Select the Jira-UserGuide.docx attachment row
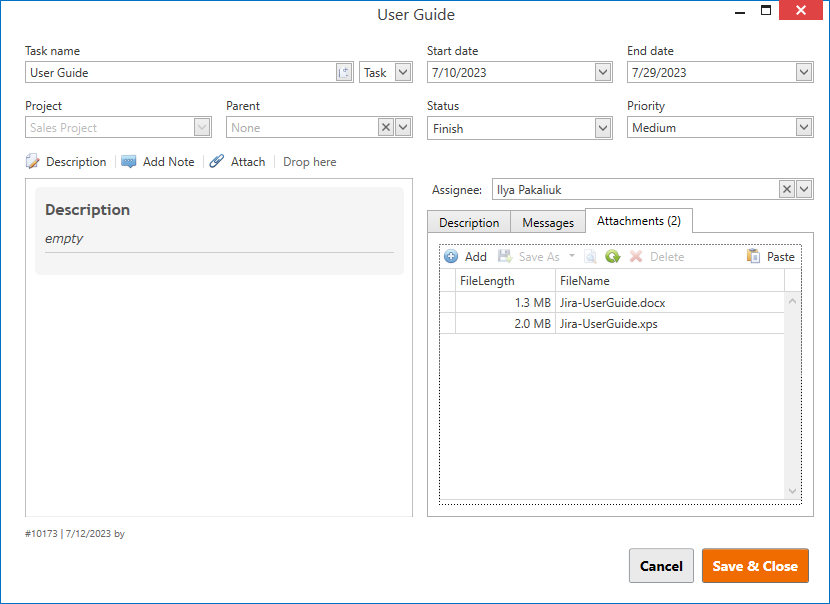The width and height of the screenshot is (830, 604). point(612,302)
